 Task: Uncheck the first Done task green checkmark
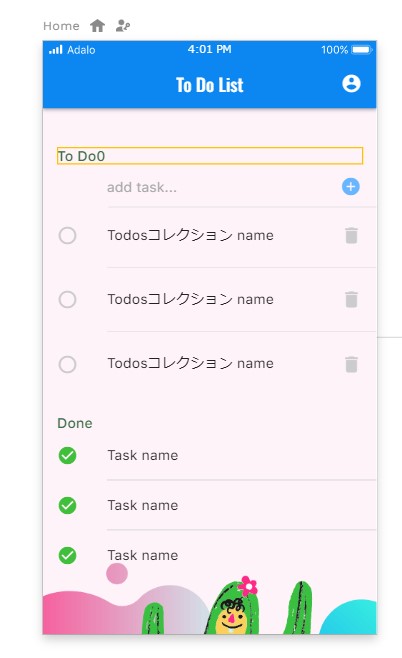pos(67,455)
